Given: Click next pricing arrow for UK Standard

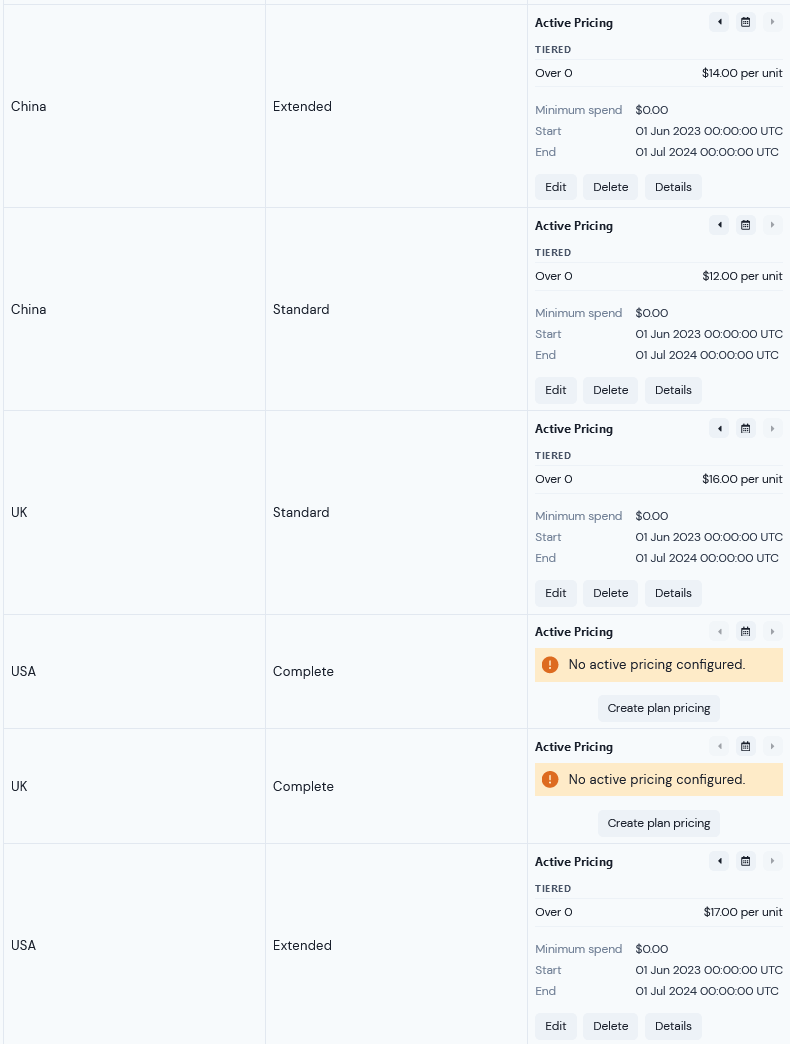Looking at the screenshot, I should point(772,428).
